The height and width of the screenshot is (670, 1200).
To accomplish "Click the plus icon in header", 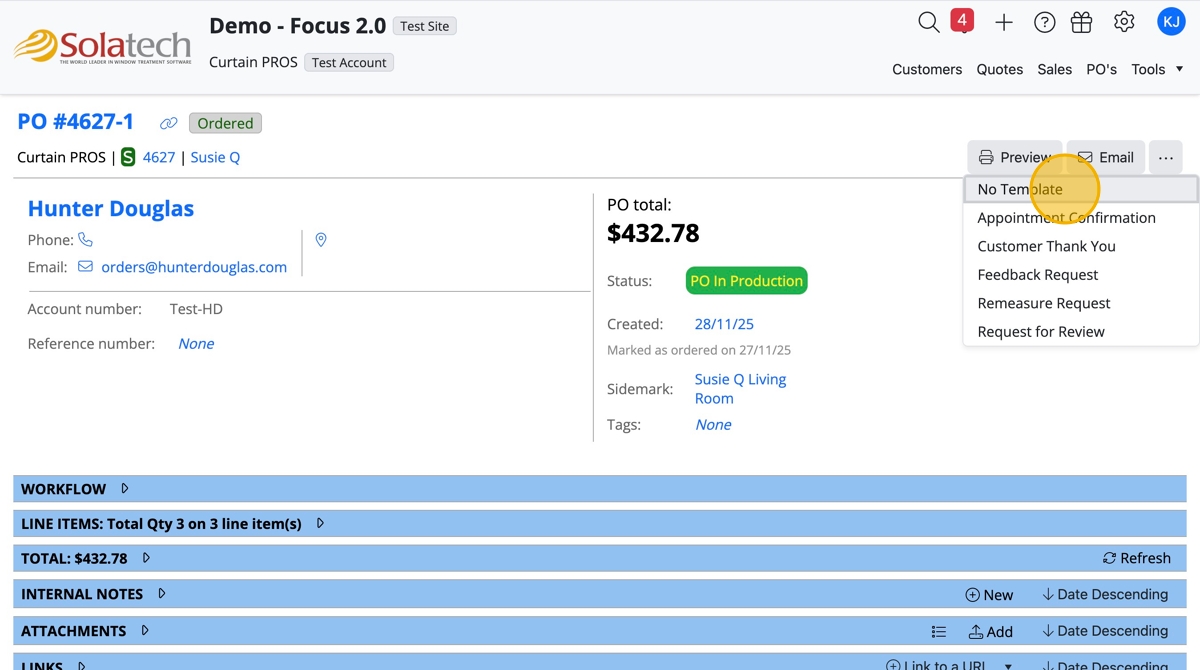I will (1004, 22).
